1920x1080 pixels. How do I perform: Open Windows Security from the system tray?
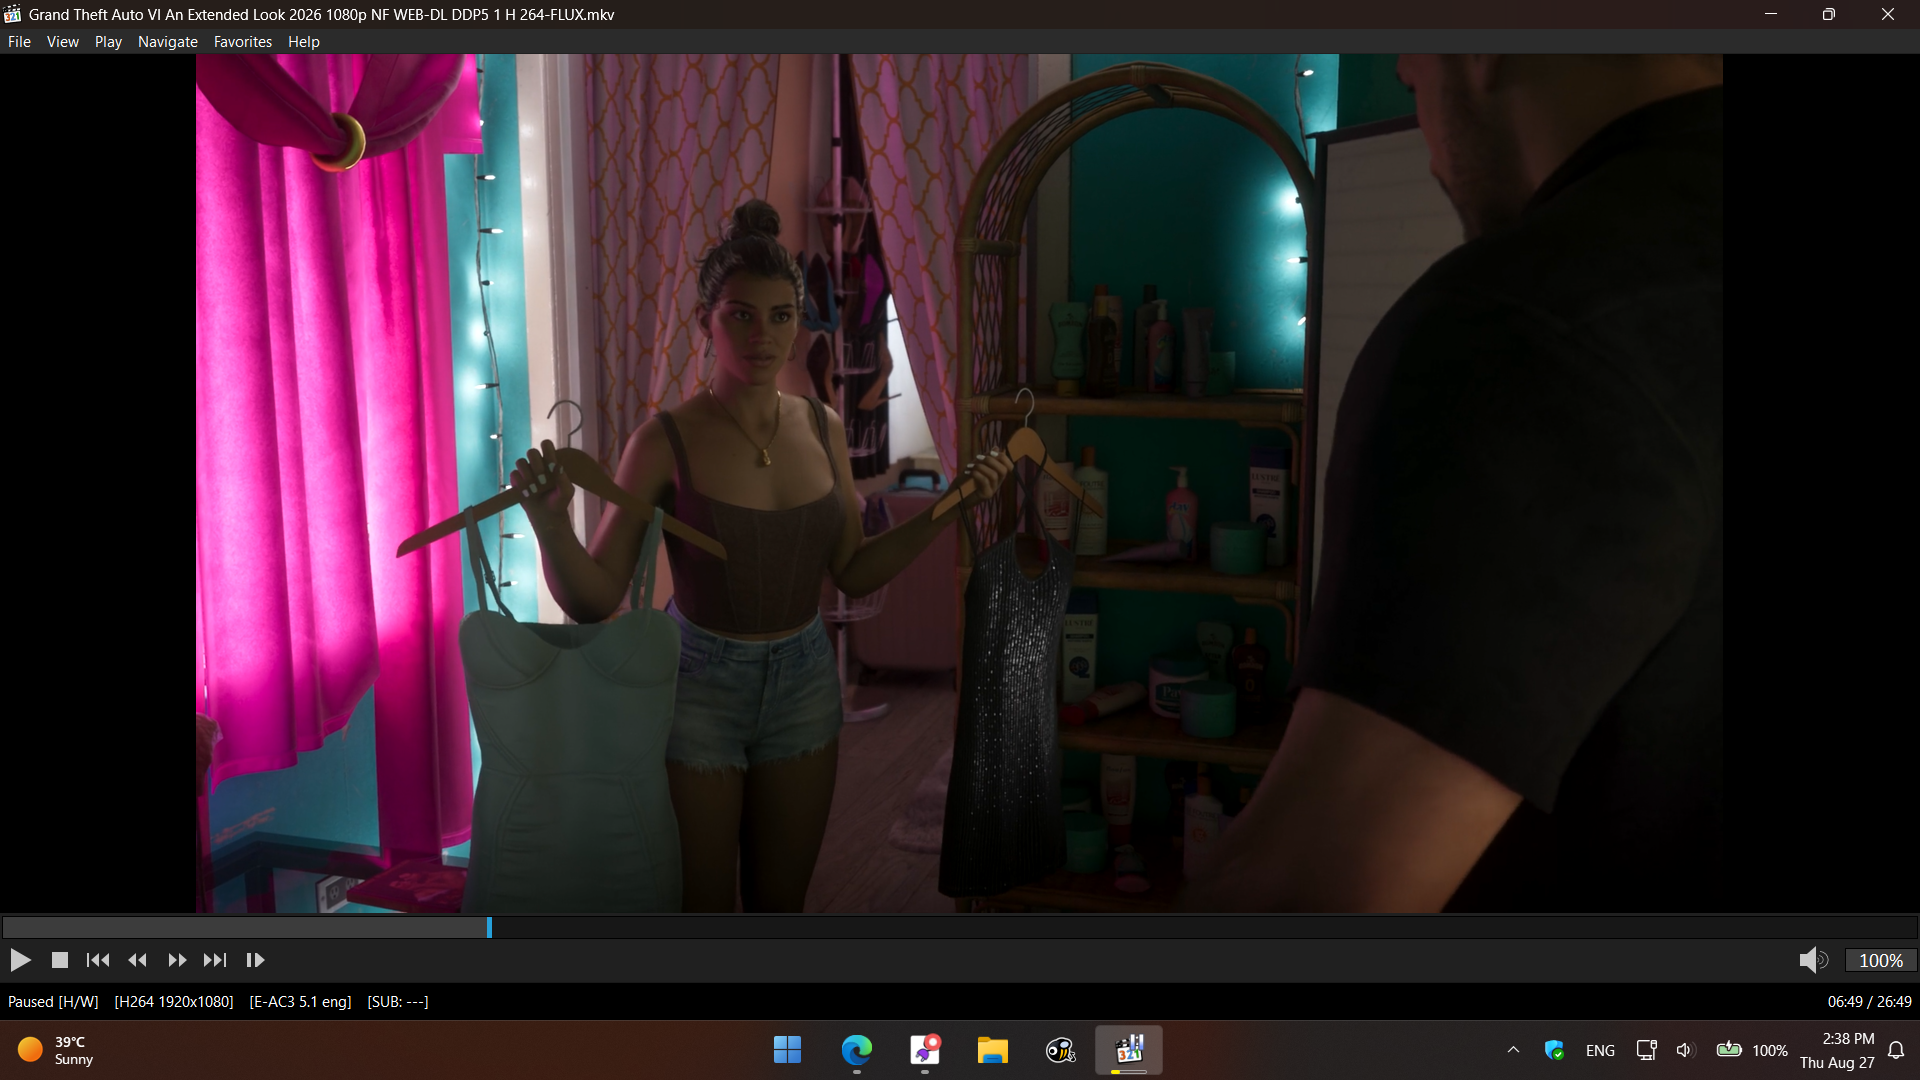click(x=1554, y=1050)
